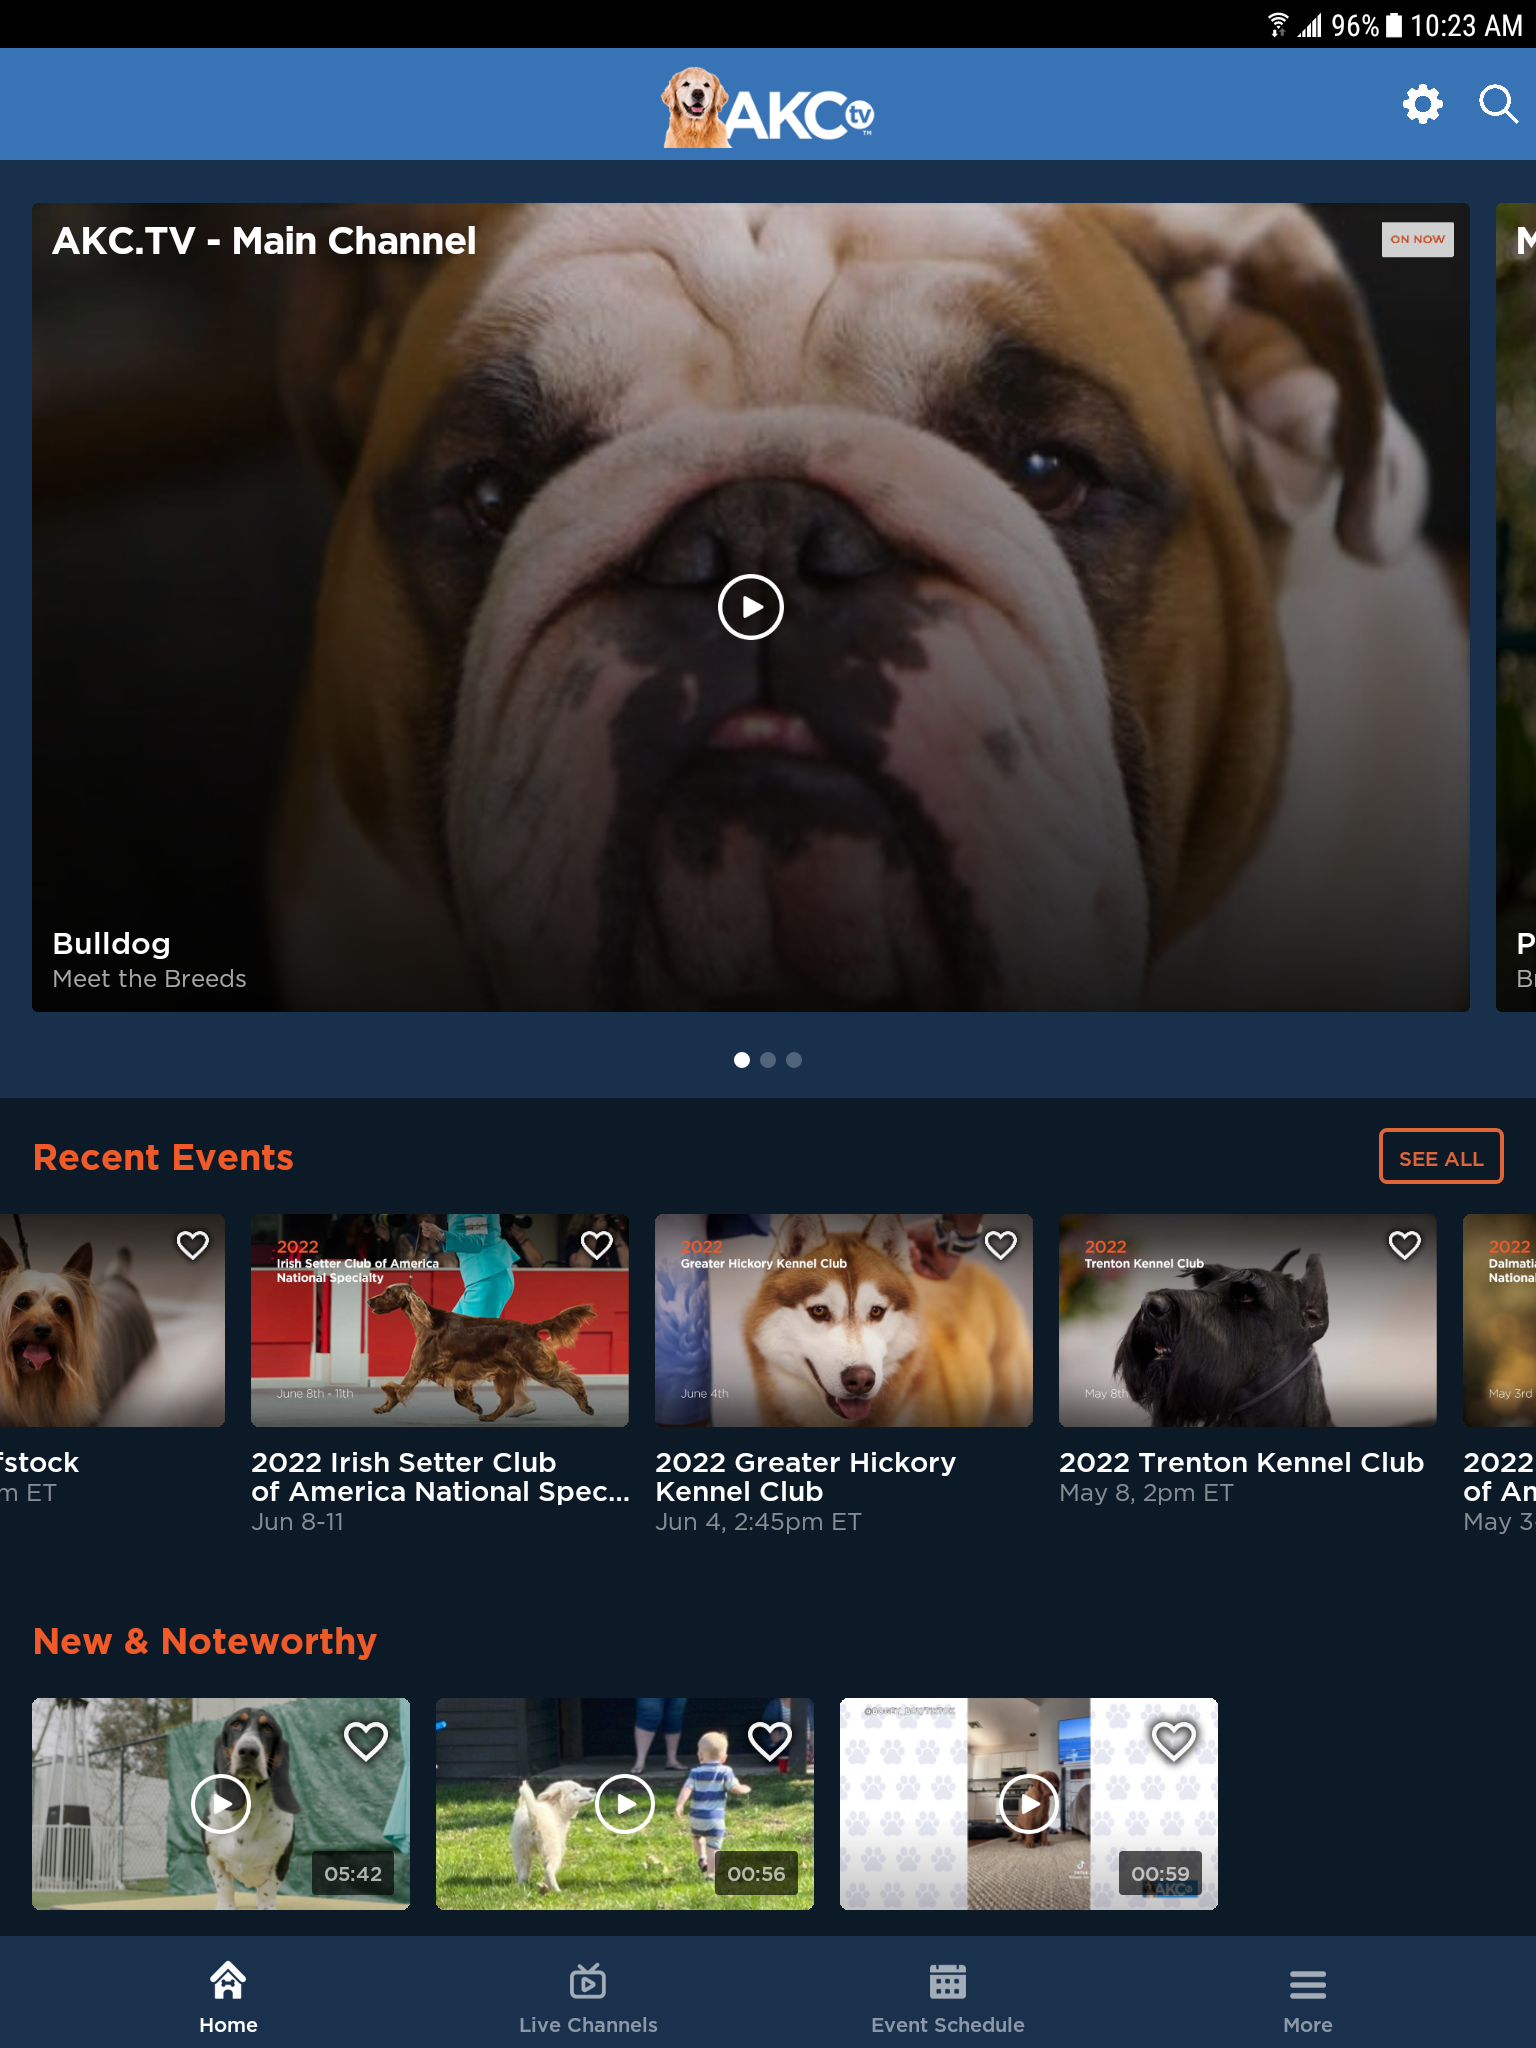Switch to the Event Schedule tab
Image resolution: width=1536 pixels, height=2048 pixels.
[948, 1998]
